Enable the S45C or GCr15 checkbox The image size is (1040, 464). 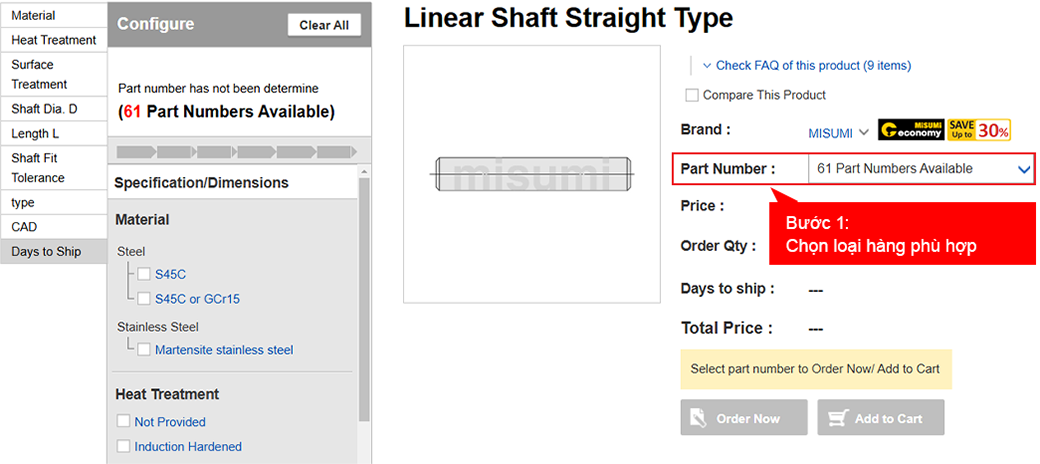[x=144, y=298]
